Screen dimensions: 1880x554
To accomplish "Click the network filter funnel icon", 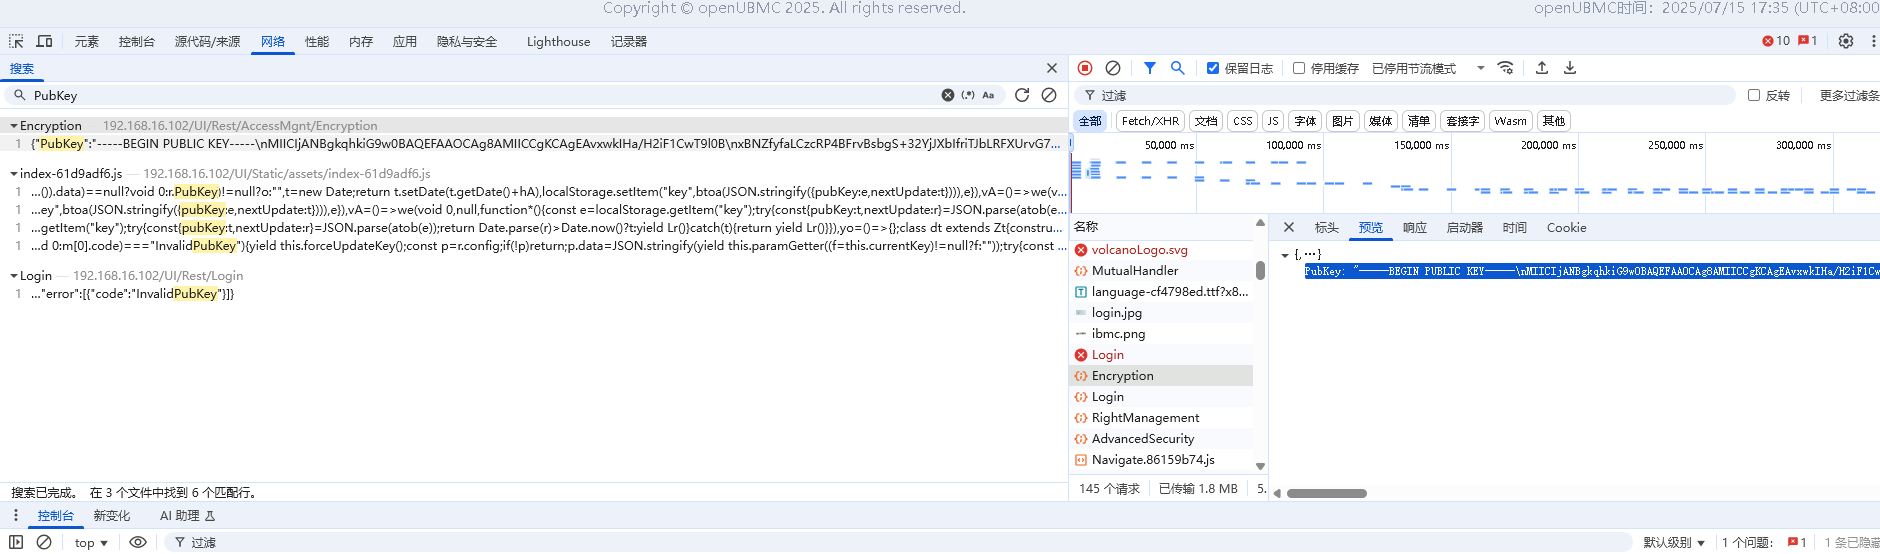I will point(1150,68).
